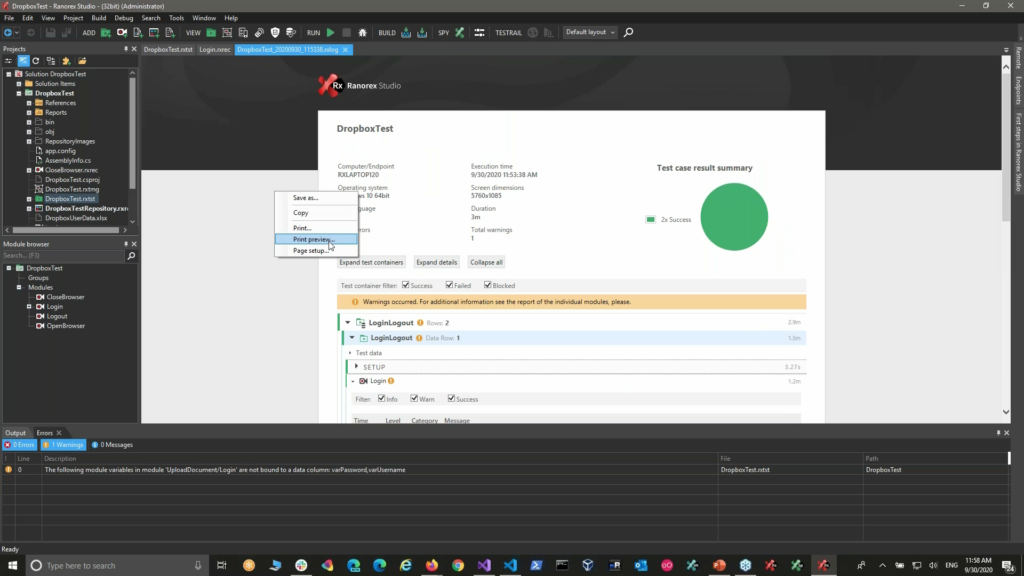Toggle the Info filter checkbox
1024x576 pixels.
[x=382, y=398]
